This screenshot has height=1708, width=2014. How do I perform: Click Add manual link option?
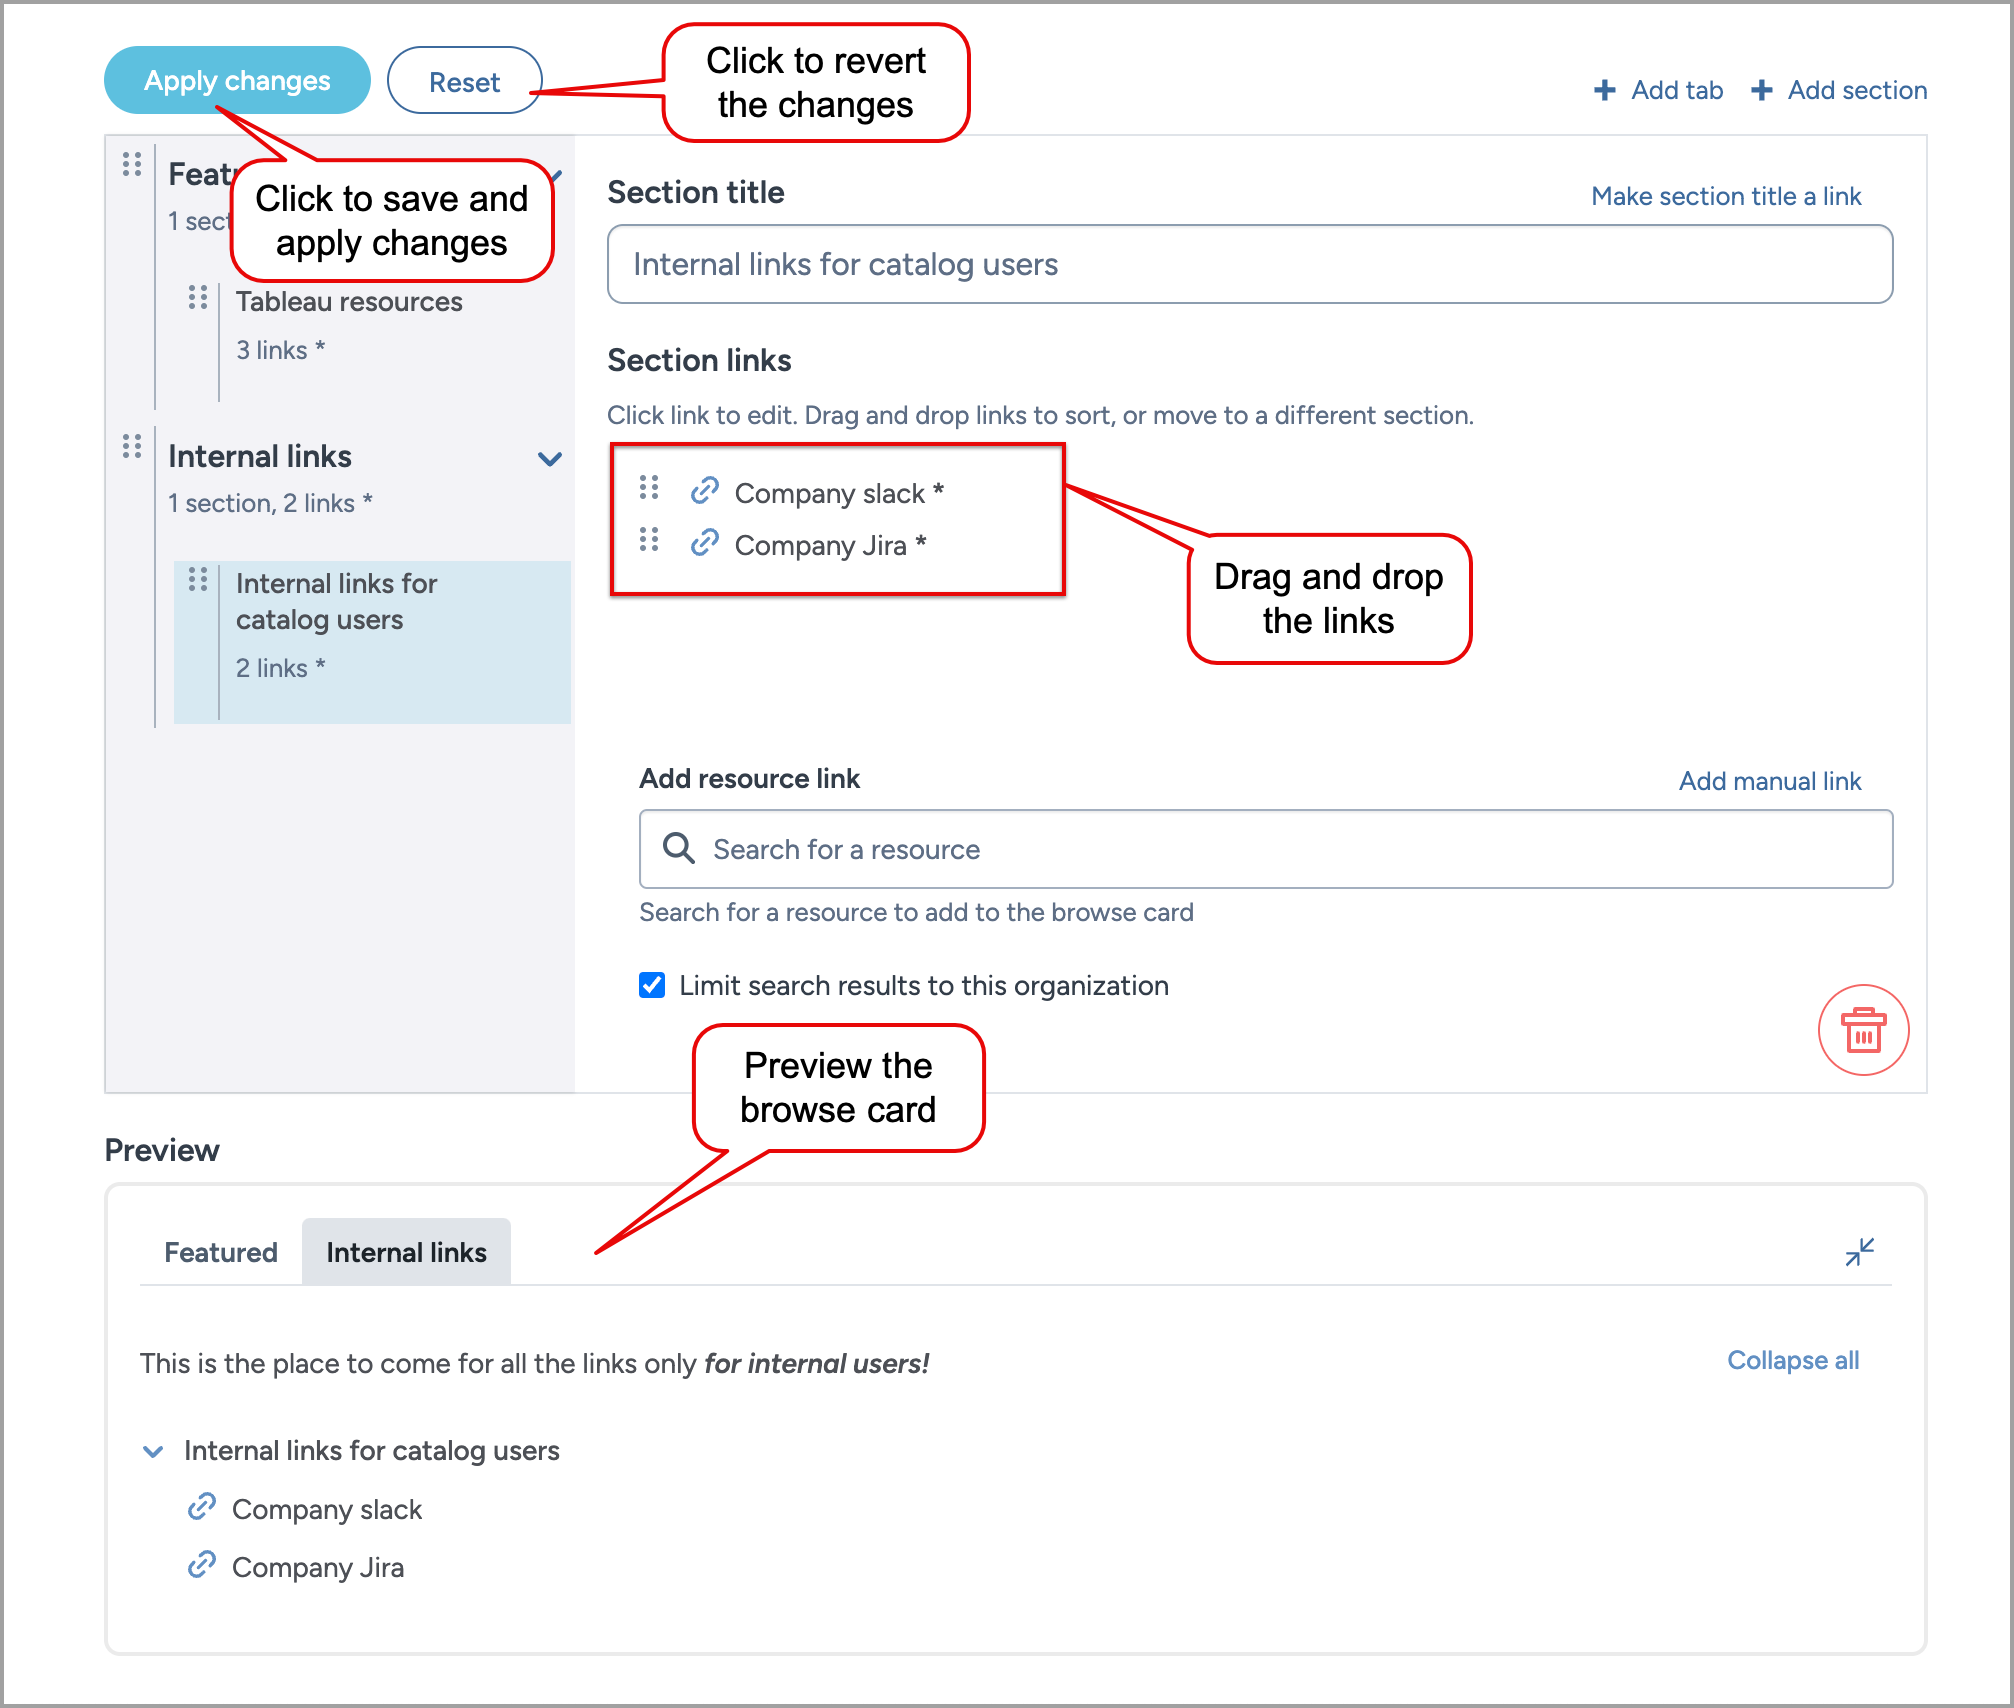click(x=1767, y=779)
